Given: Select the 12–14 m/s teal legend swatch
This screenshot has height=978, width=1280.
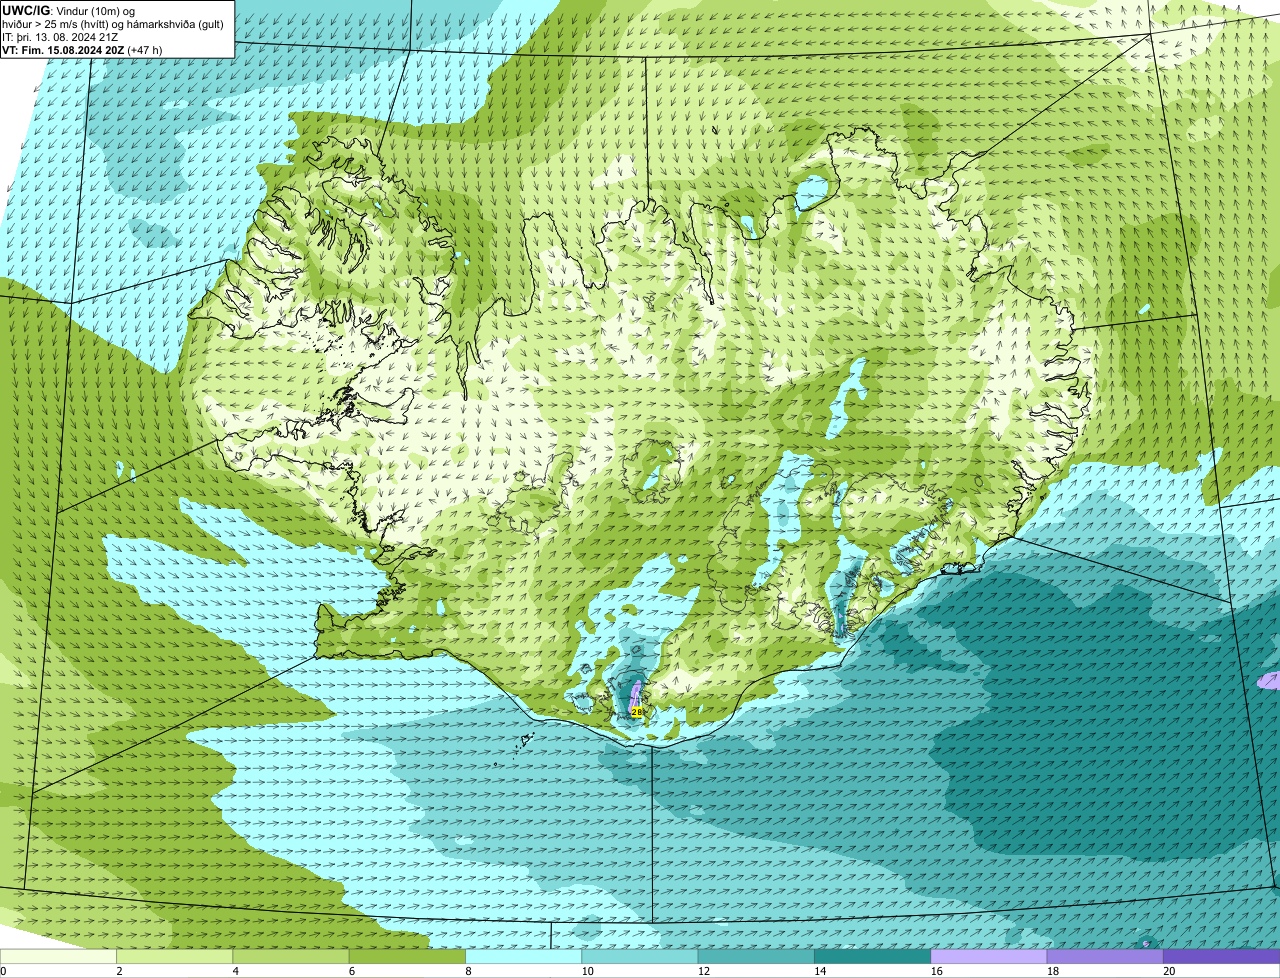Looking at the screenshot, I should [756, 956].
